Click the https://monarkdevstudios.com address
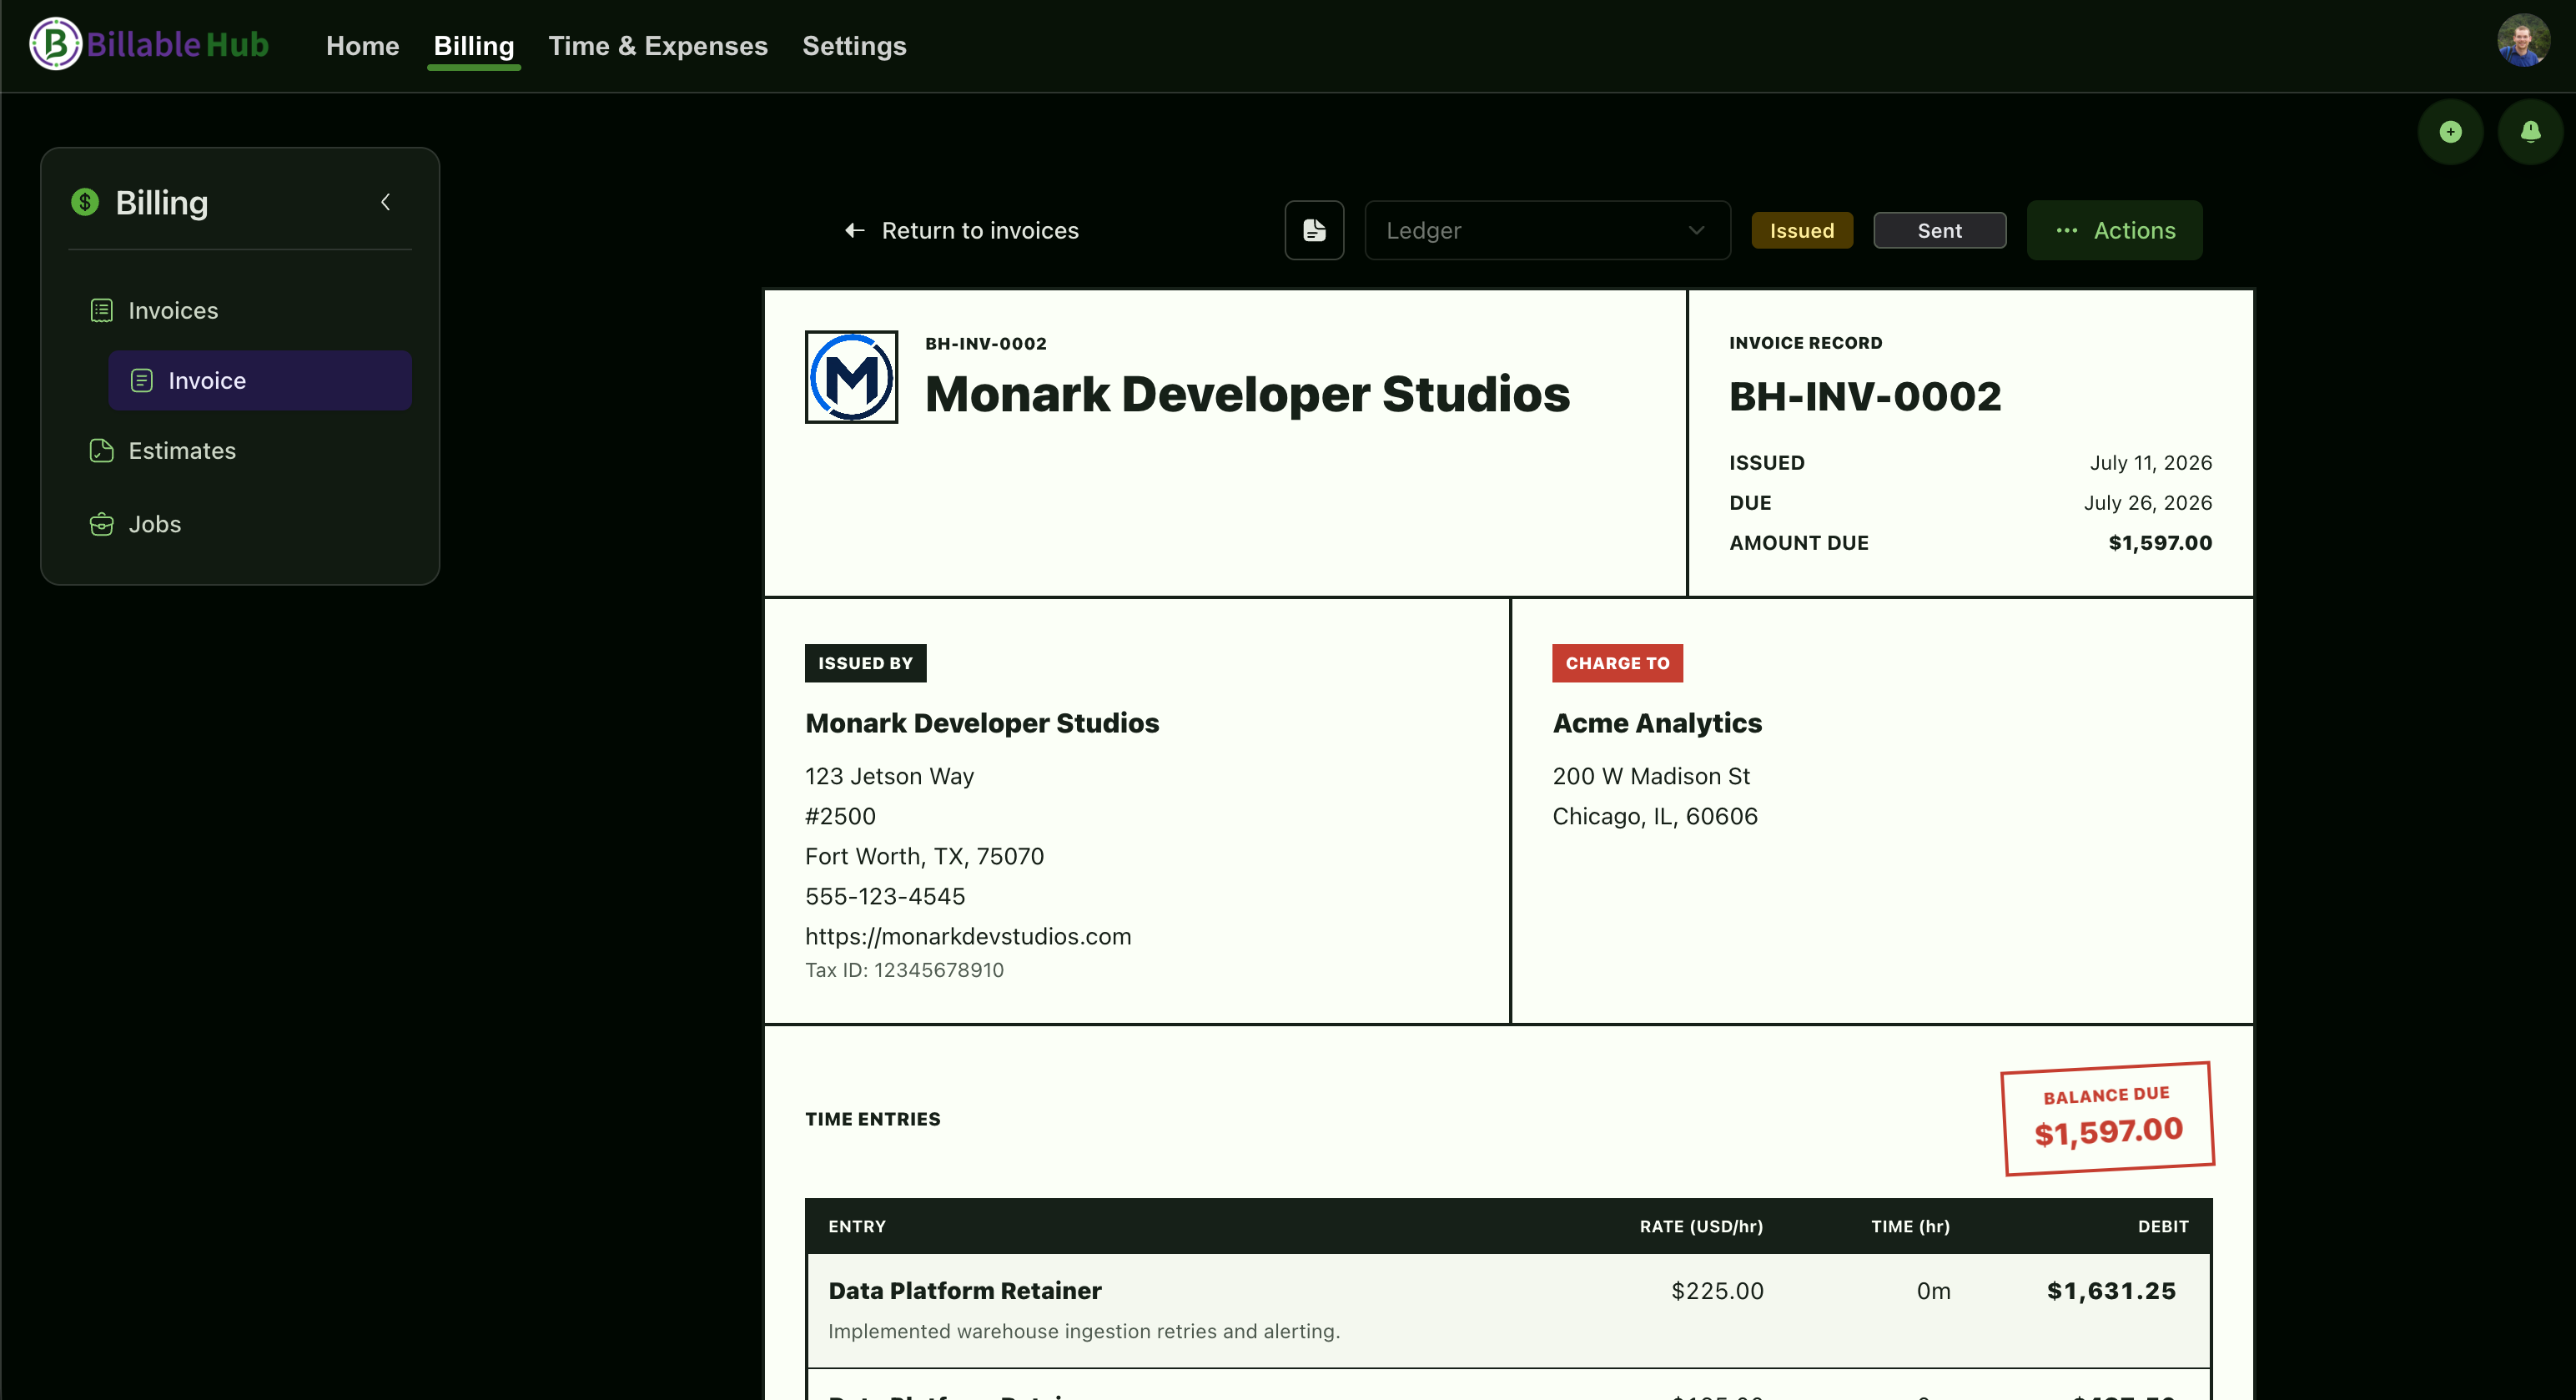The height and width of the screenshot is (1400, 2576). [968, 937]
